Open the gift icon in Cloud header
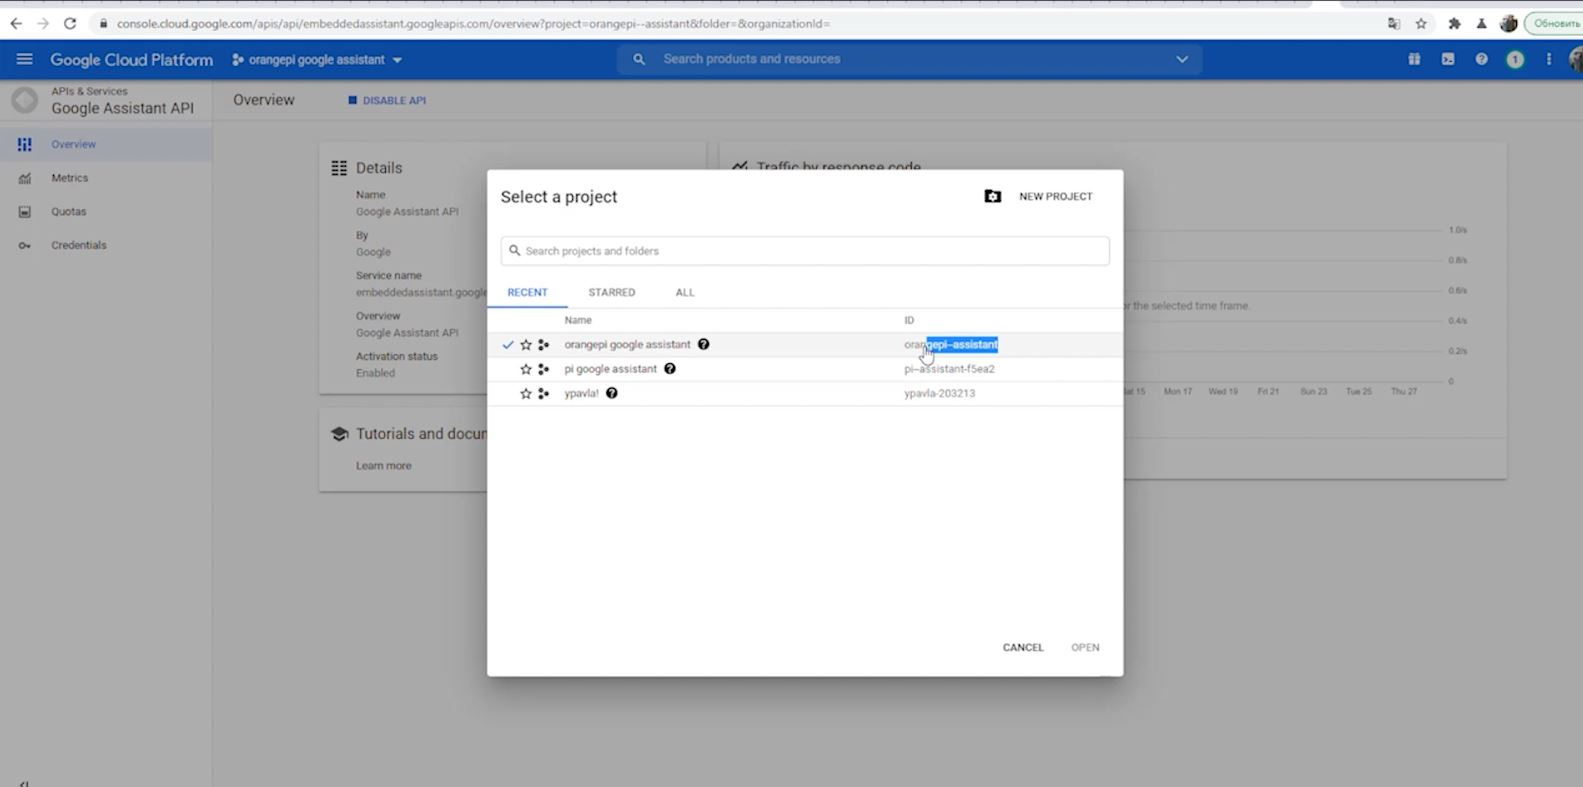This screenshot has width=1583, height=787. 1414,60
